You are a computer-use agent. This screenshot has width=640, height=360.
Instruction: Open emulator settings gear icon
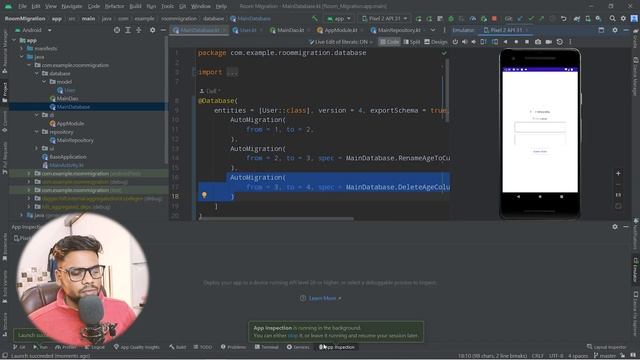615,30
